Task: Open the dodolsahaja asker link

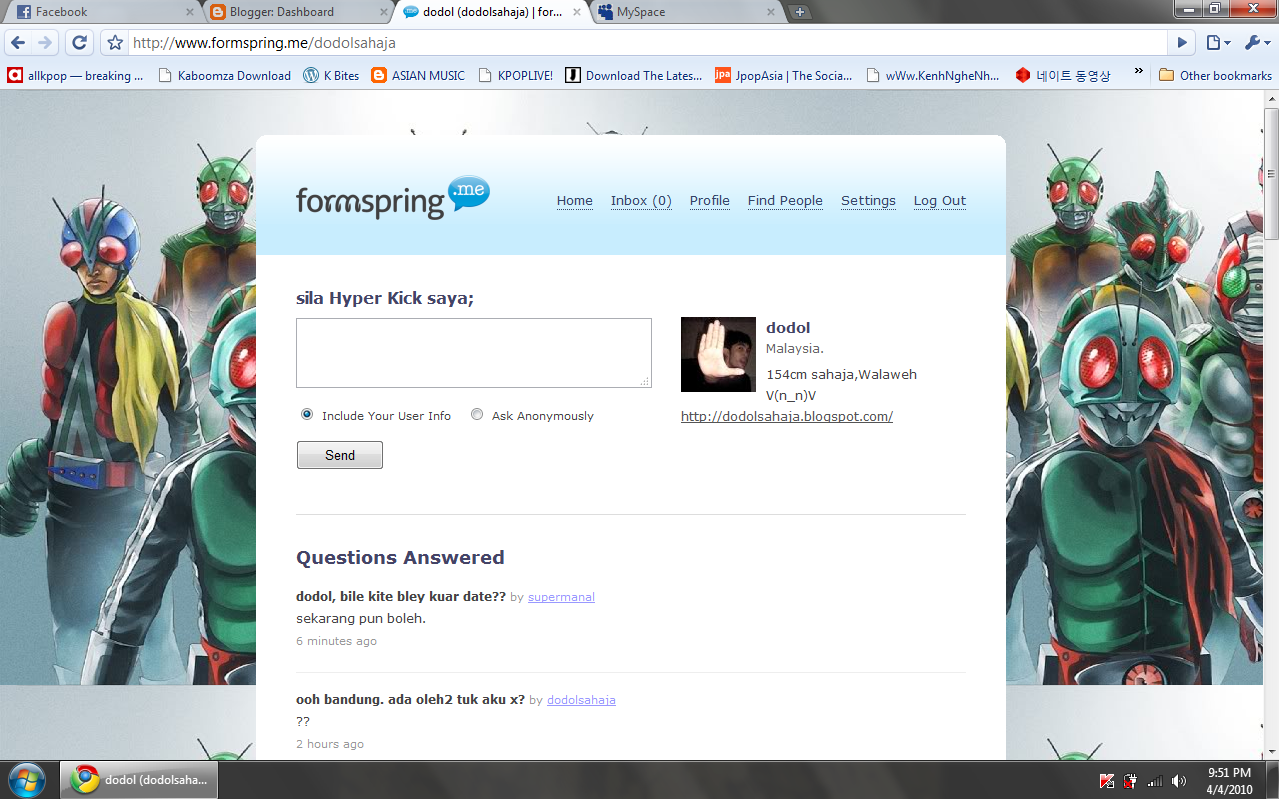Action: point(581,700)
